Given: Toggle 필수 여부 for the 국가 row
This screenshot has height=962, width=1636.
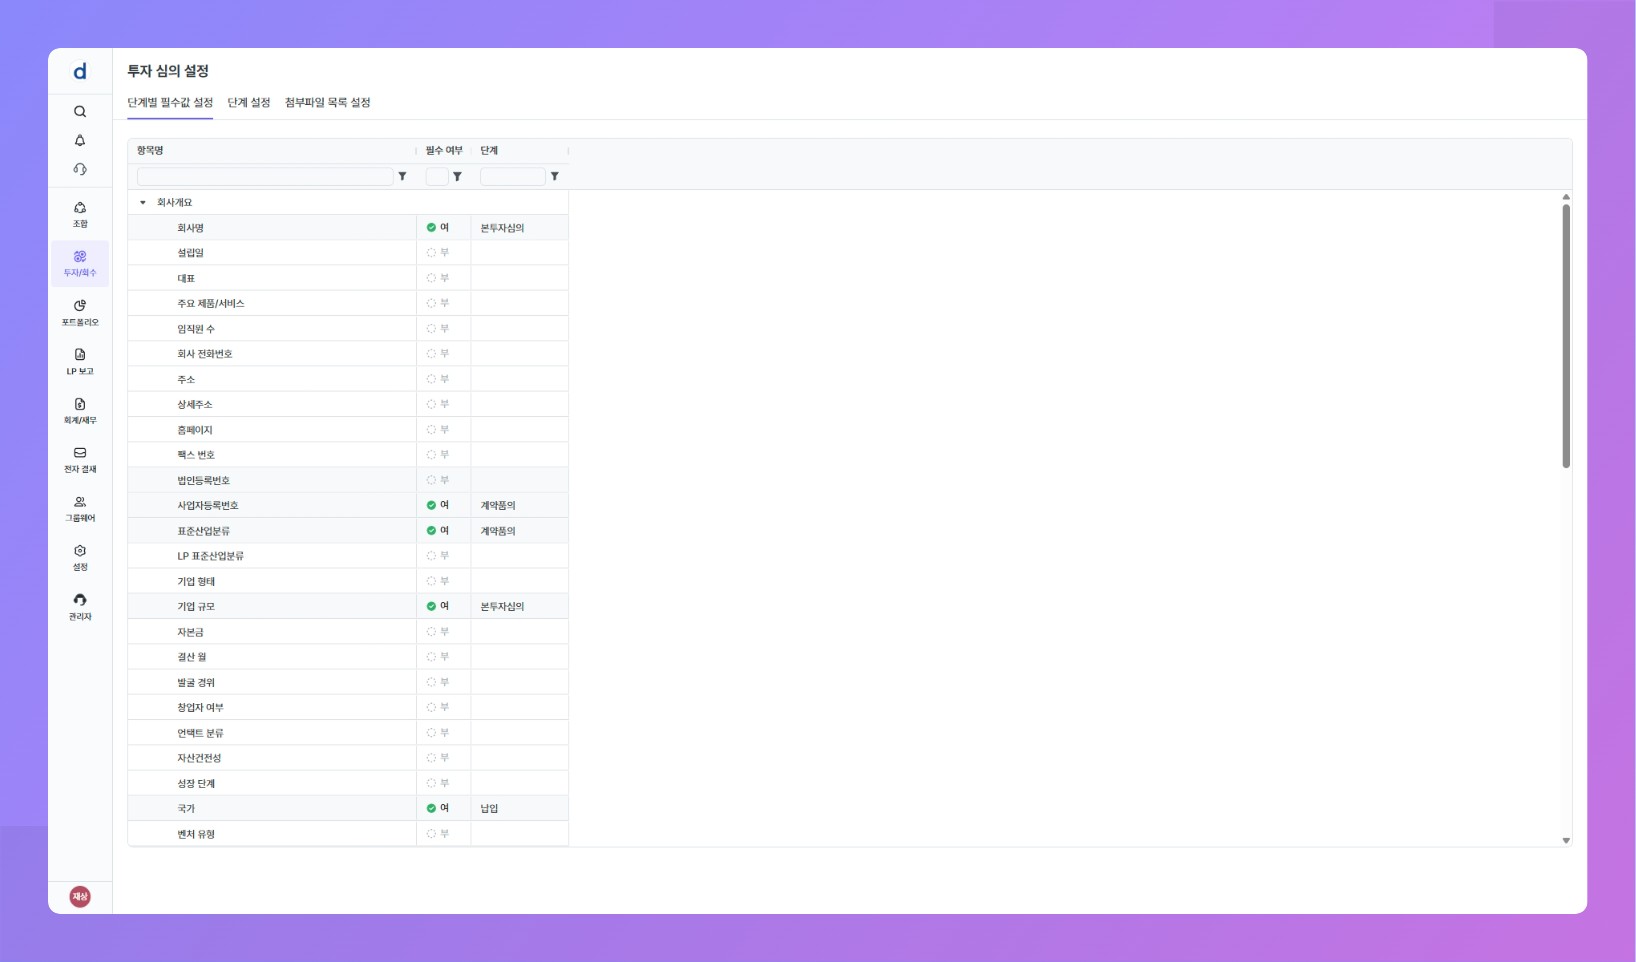Looking at the screenshot, I should tap(432, 808).
